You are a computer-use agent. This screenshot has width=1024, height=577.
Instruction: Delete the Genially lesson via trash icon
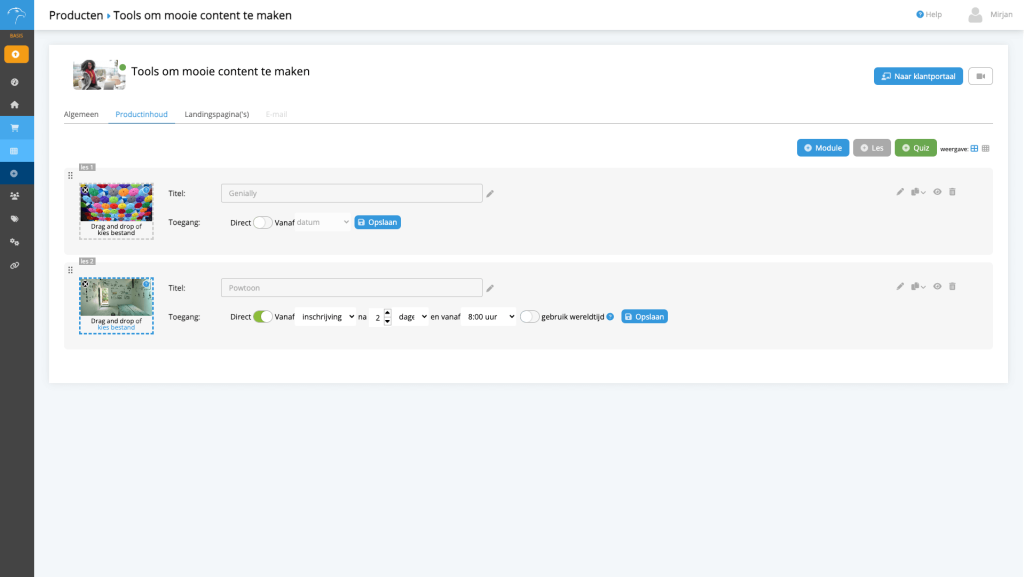click(952, 192)
